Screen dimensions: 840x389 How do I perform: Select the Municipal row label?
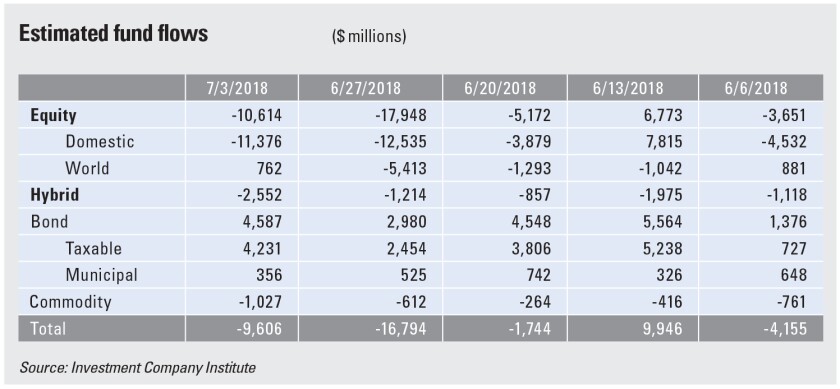point(101,275)
